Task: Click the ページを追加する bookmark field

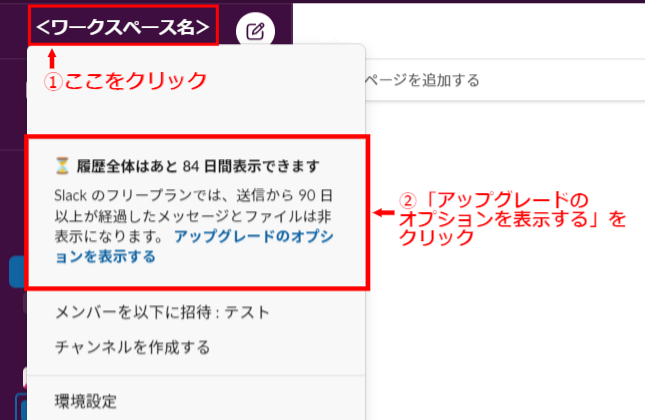Action: pyautogui.click(x=505, y=80)
